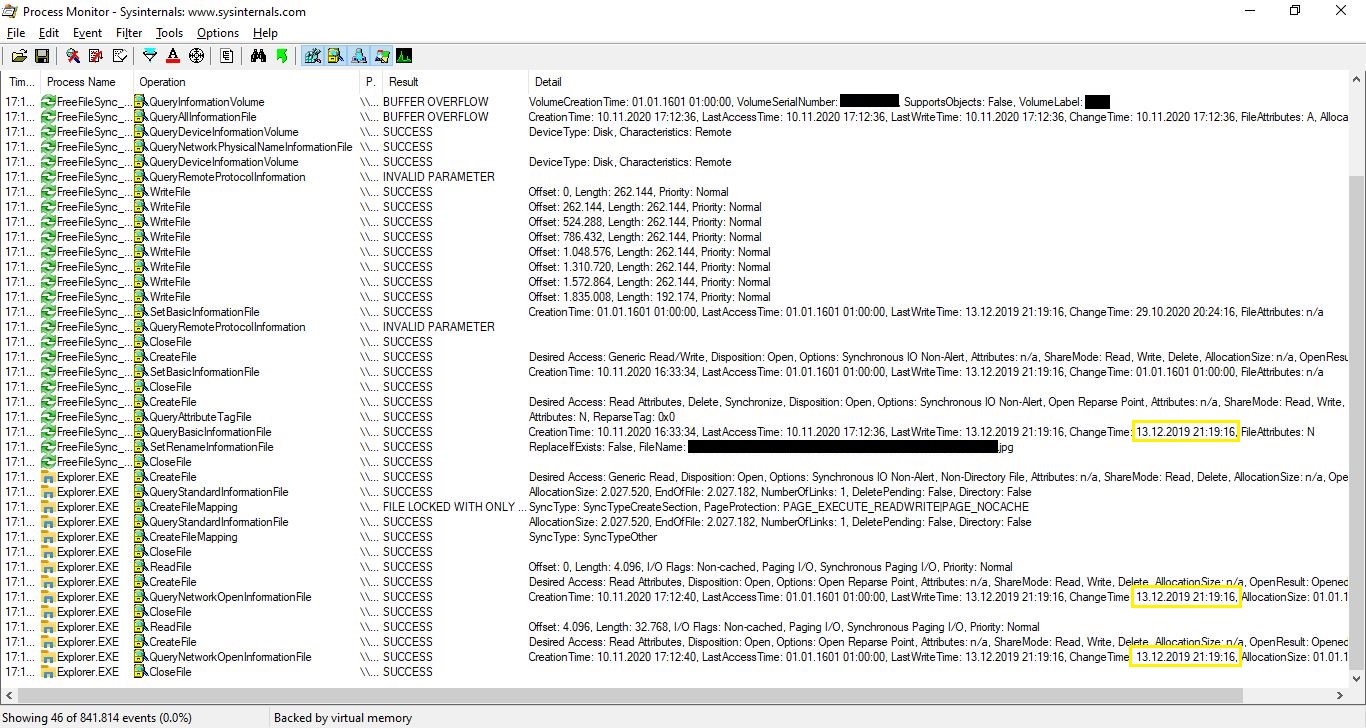Click 'Showing 46 of 841.814 events' status text
This screenshot has height=728, width=1366.
coord(98,717)
